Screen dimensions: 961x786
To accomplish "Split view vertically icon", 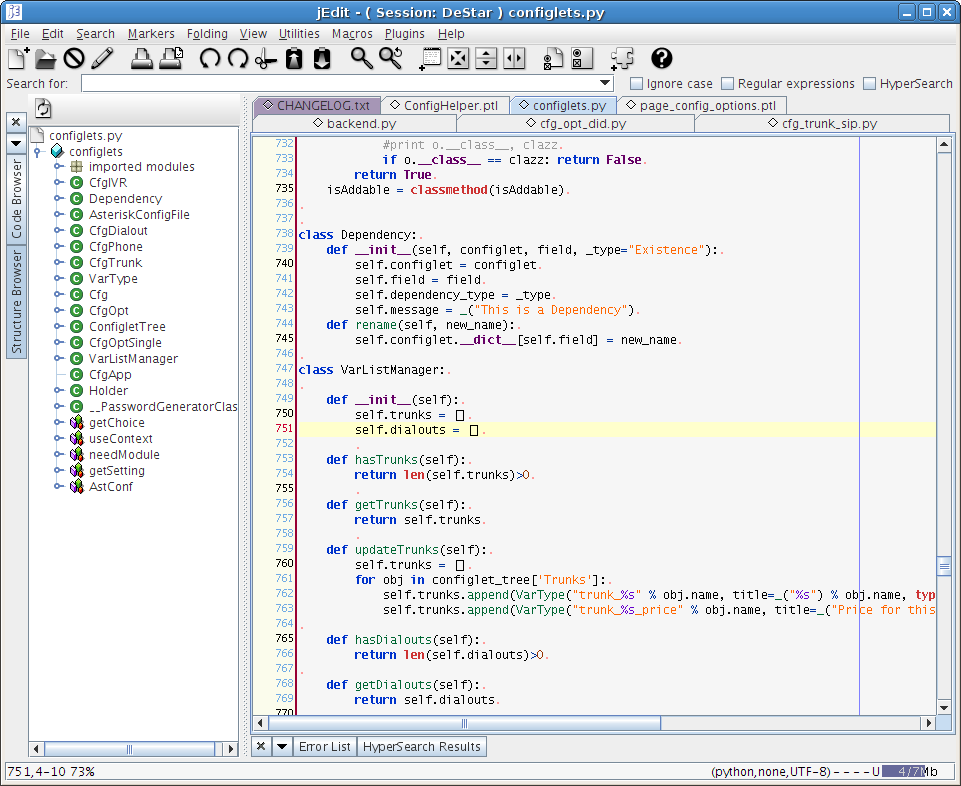I will pos(514,59).
